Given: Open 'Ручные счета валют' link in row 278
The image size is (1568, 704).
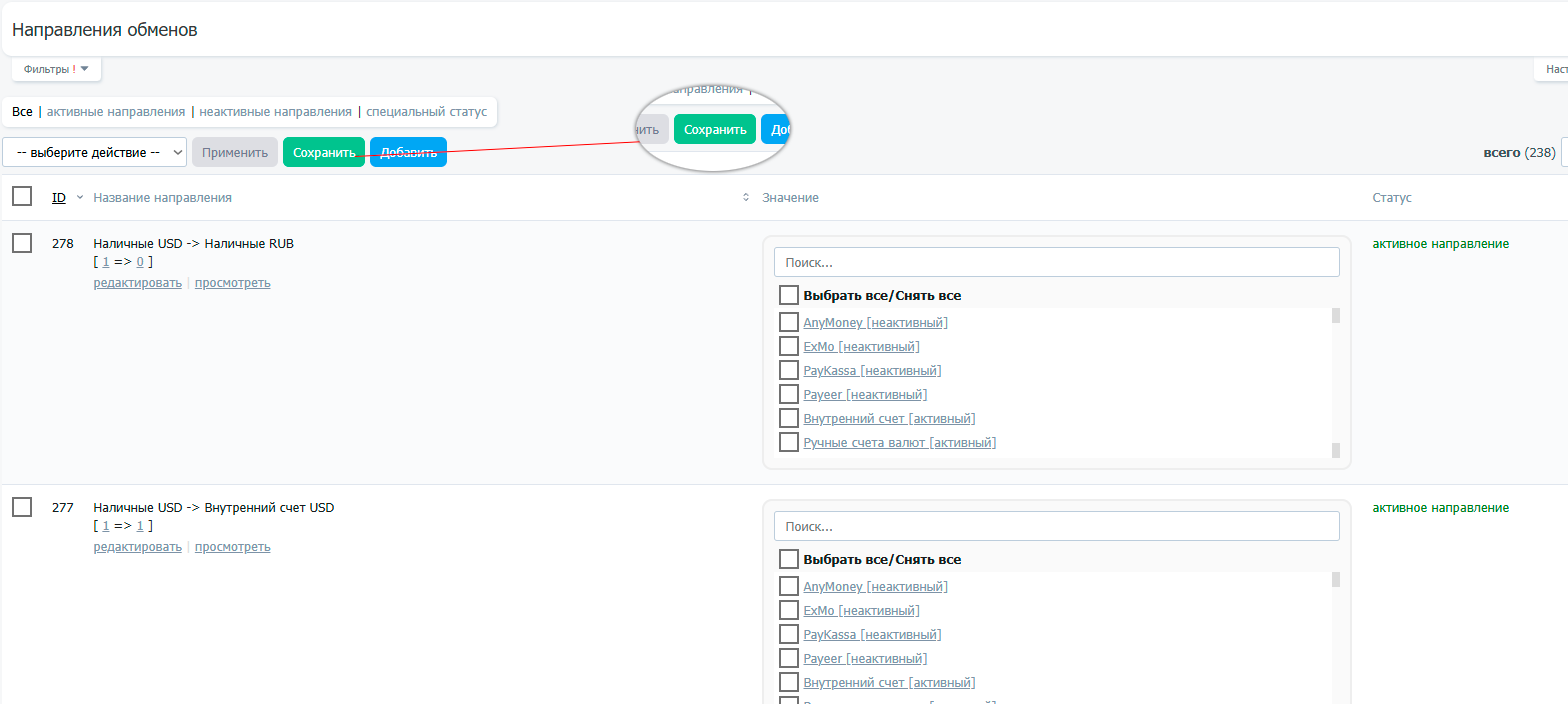Looking at the screenshot, I should pyautogui.click(x=899, y=442).
